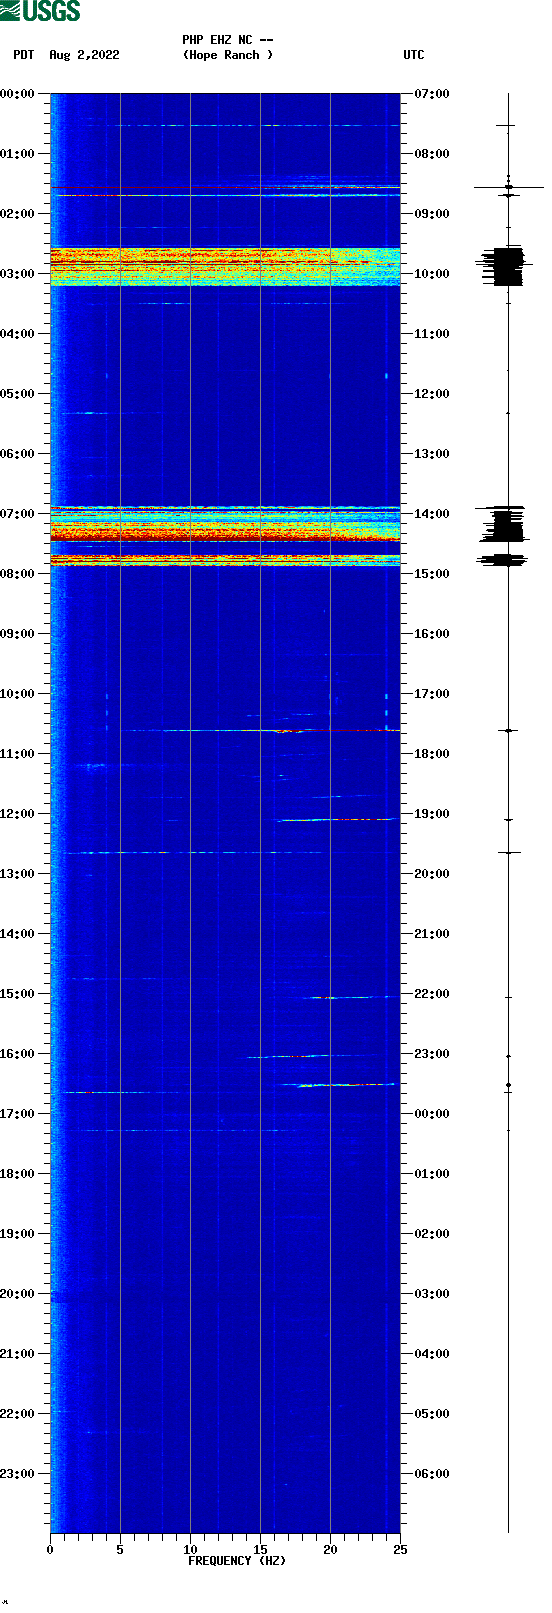552x1613 pixels.
Task: Click the 23:00 PDT label on left axis
Action: click(x=18, y=1474)
